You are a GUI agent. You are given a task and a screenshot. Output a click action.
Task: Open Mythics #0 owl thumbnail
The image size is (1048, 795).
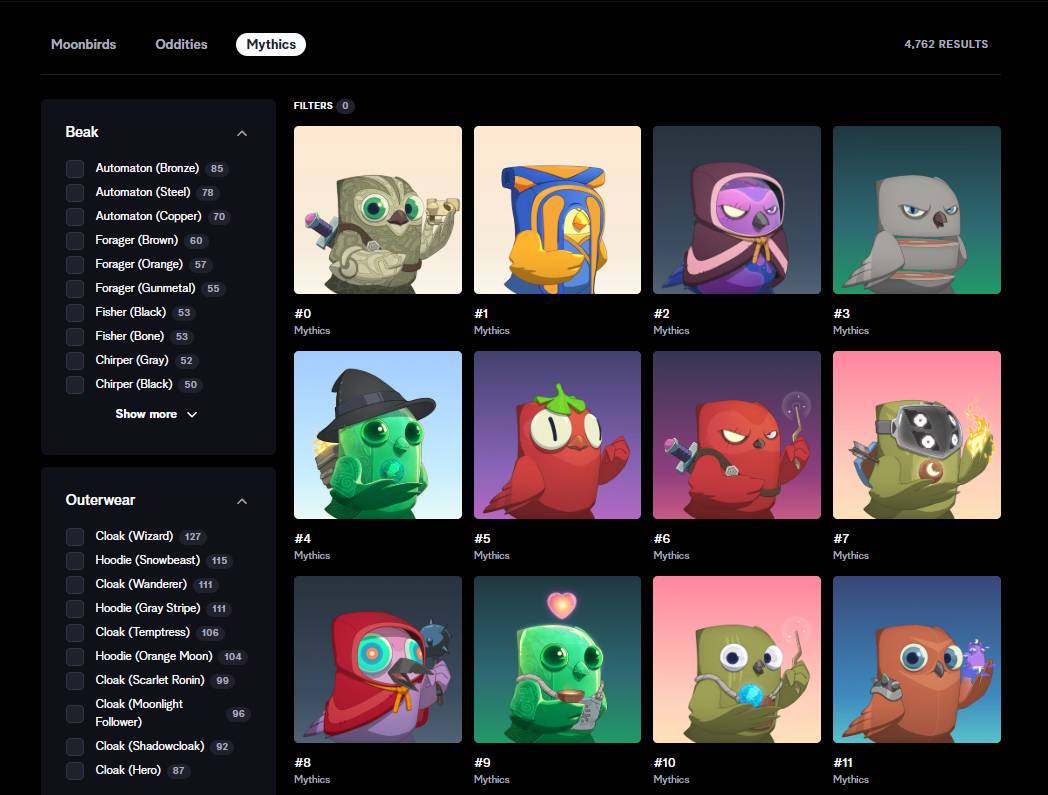coord(377,210)
